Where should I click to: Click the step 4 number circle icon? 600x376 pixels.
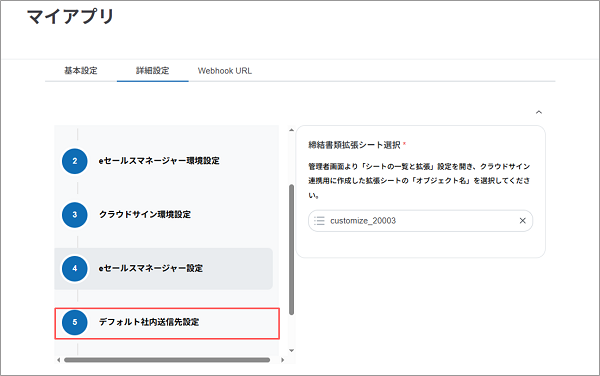pyautogui.click(x=75, y=269)
